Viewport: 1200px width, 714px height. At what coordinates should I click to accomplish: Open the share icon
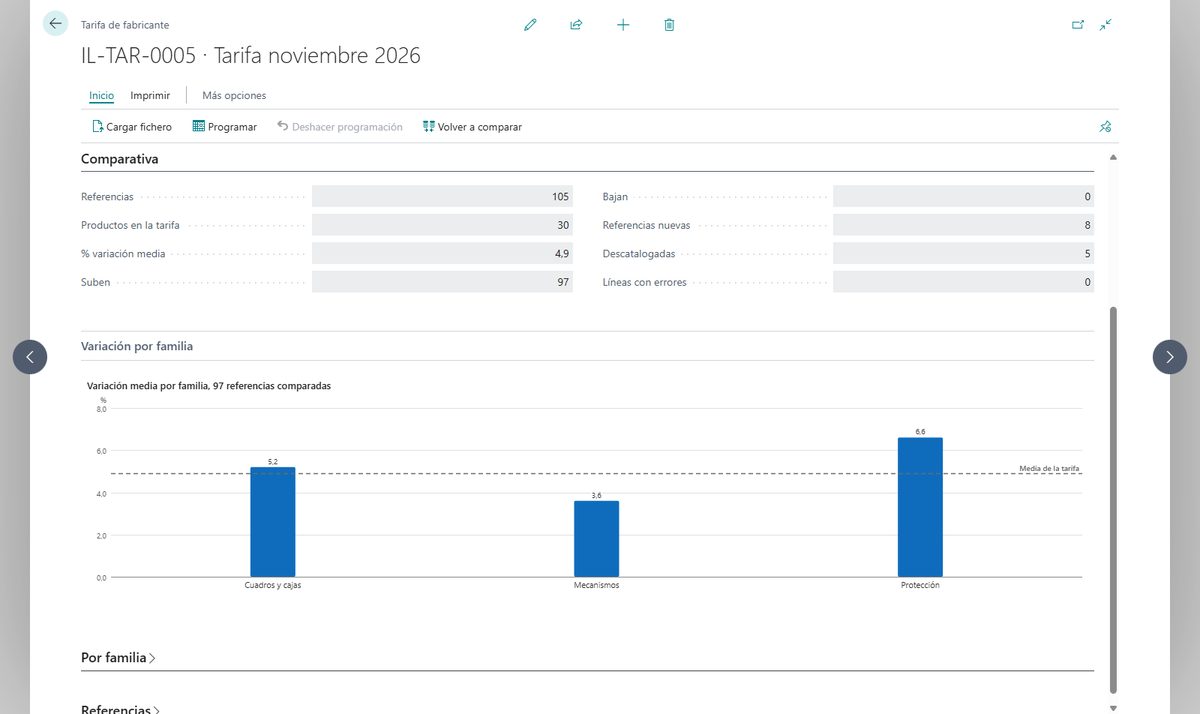576,25
